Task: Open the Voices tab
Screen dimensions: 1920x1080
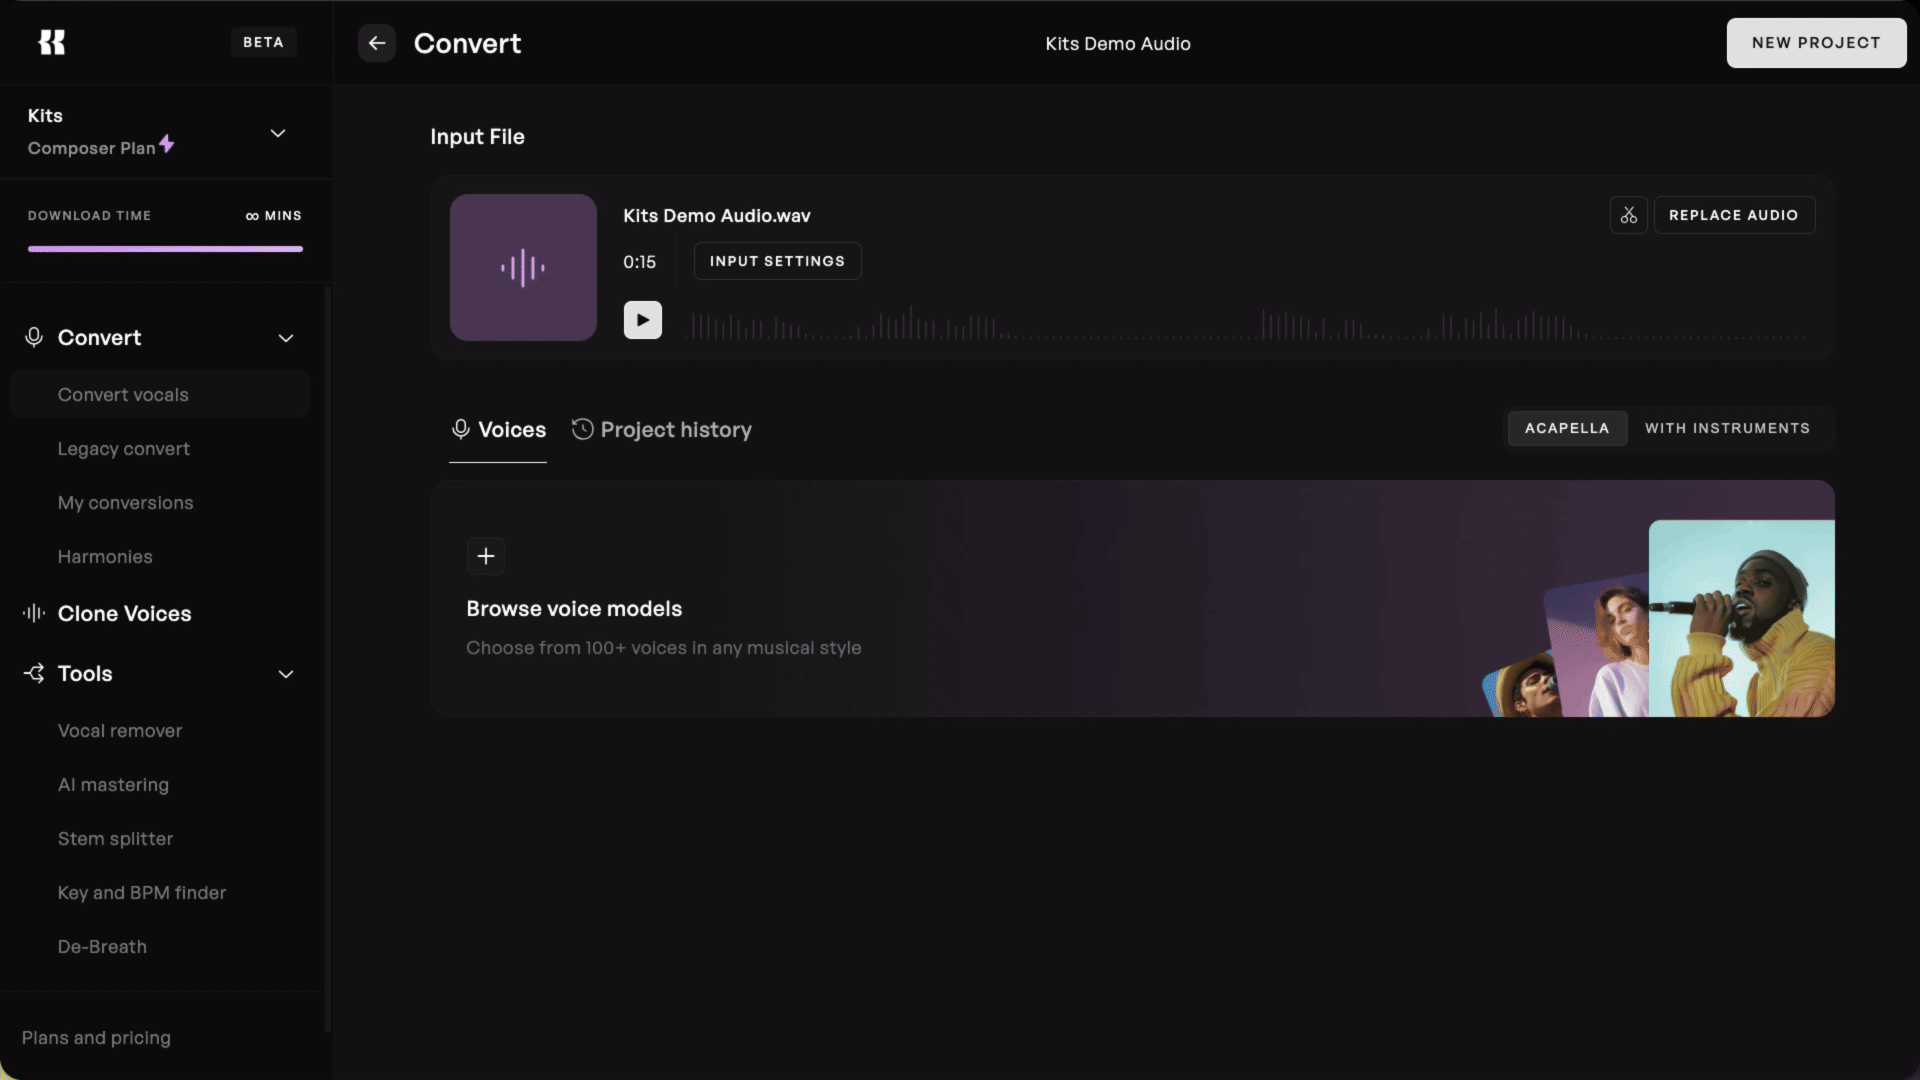Action: tap(498, 430)
